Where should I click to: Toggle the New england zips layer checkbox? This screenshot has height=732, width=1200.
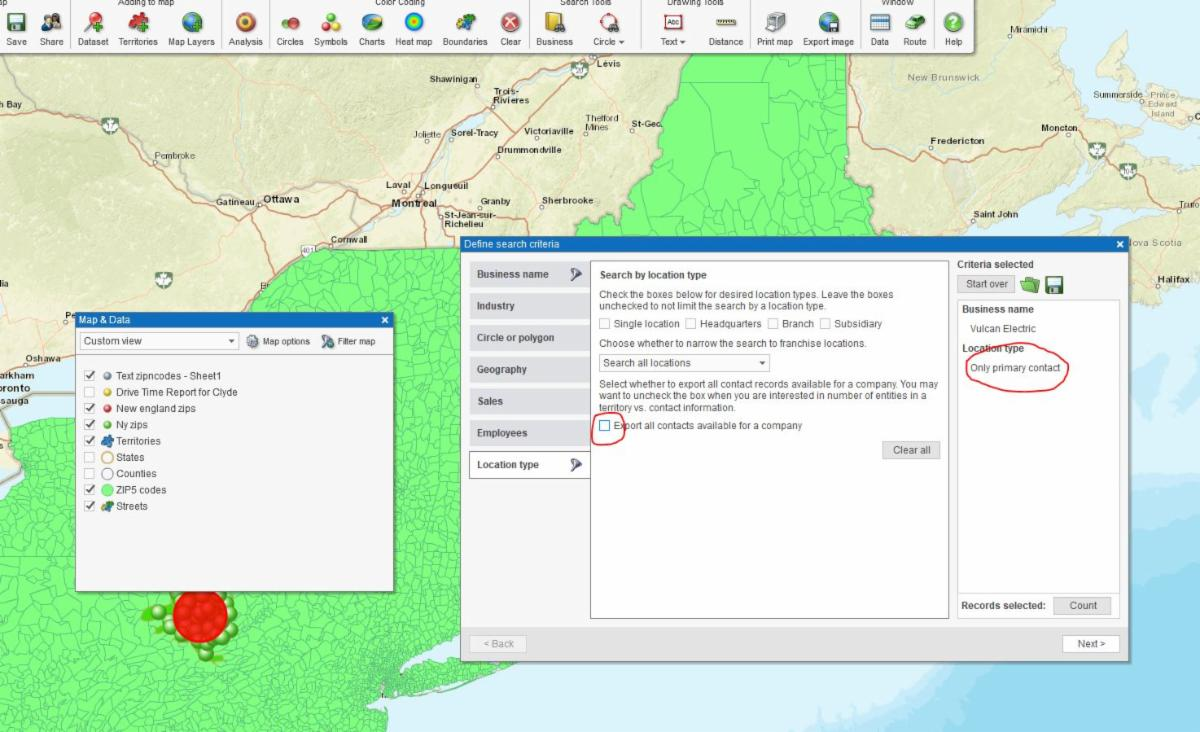point(90,408)
